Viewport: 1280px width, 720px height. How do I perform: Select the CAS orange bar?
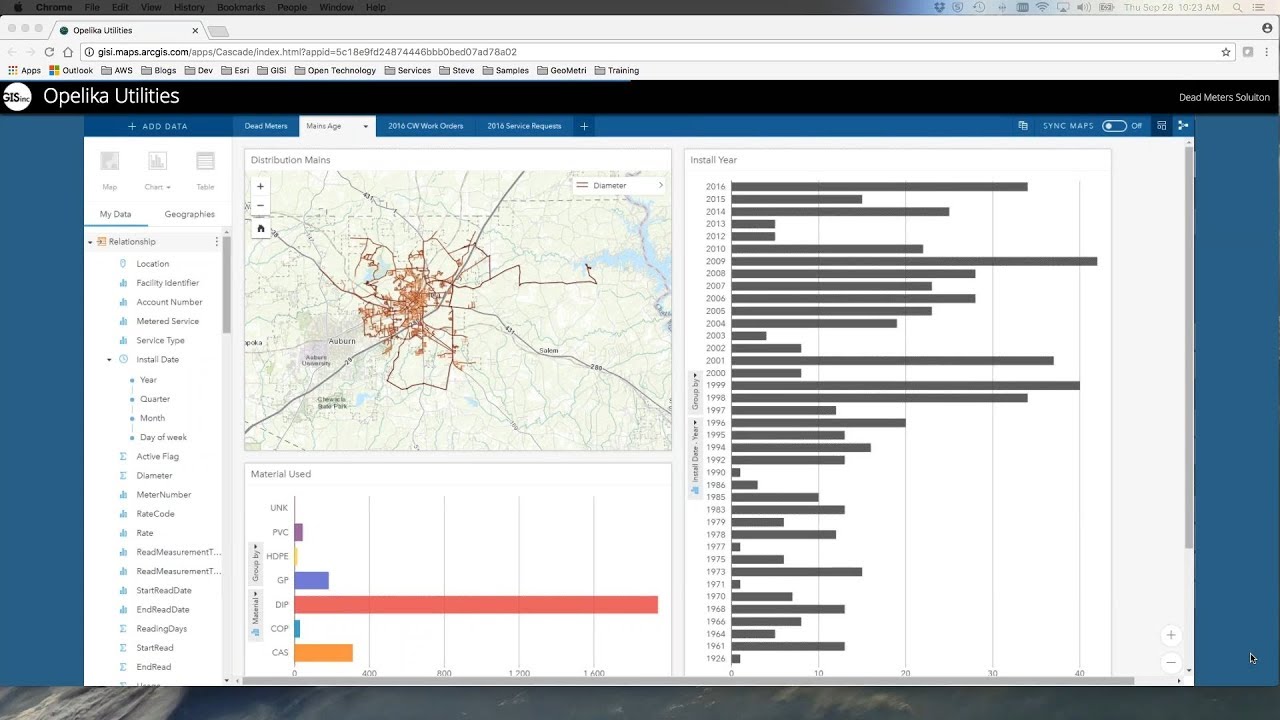pyautogui.click(x=323, y=652)
